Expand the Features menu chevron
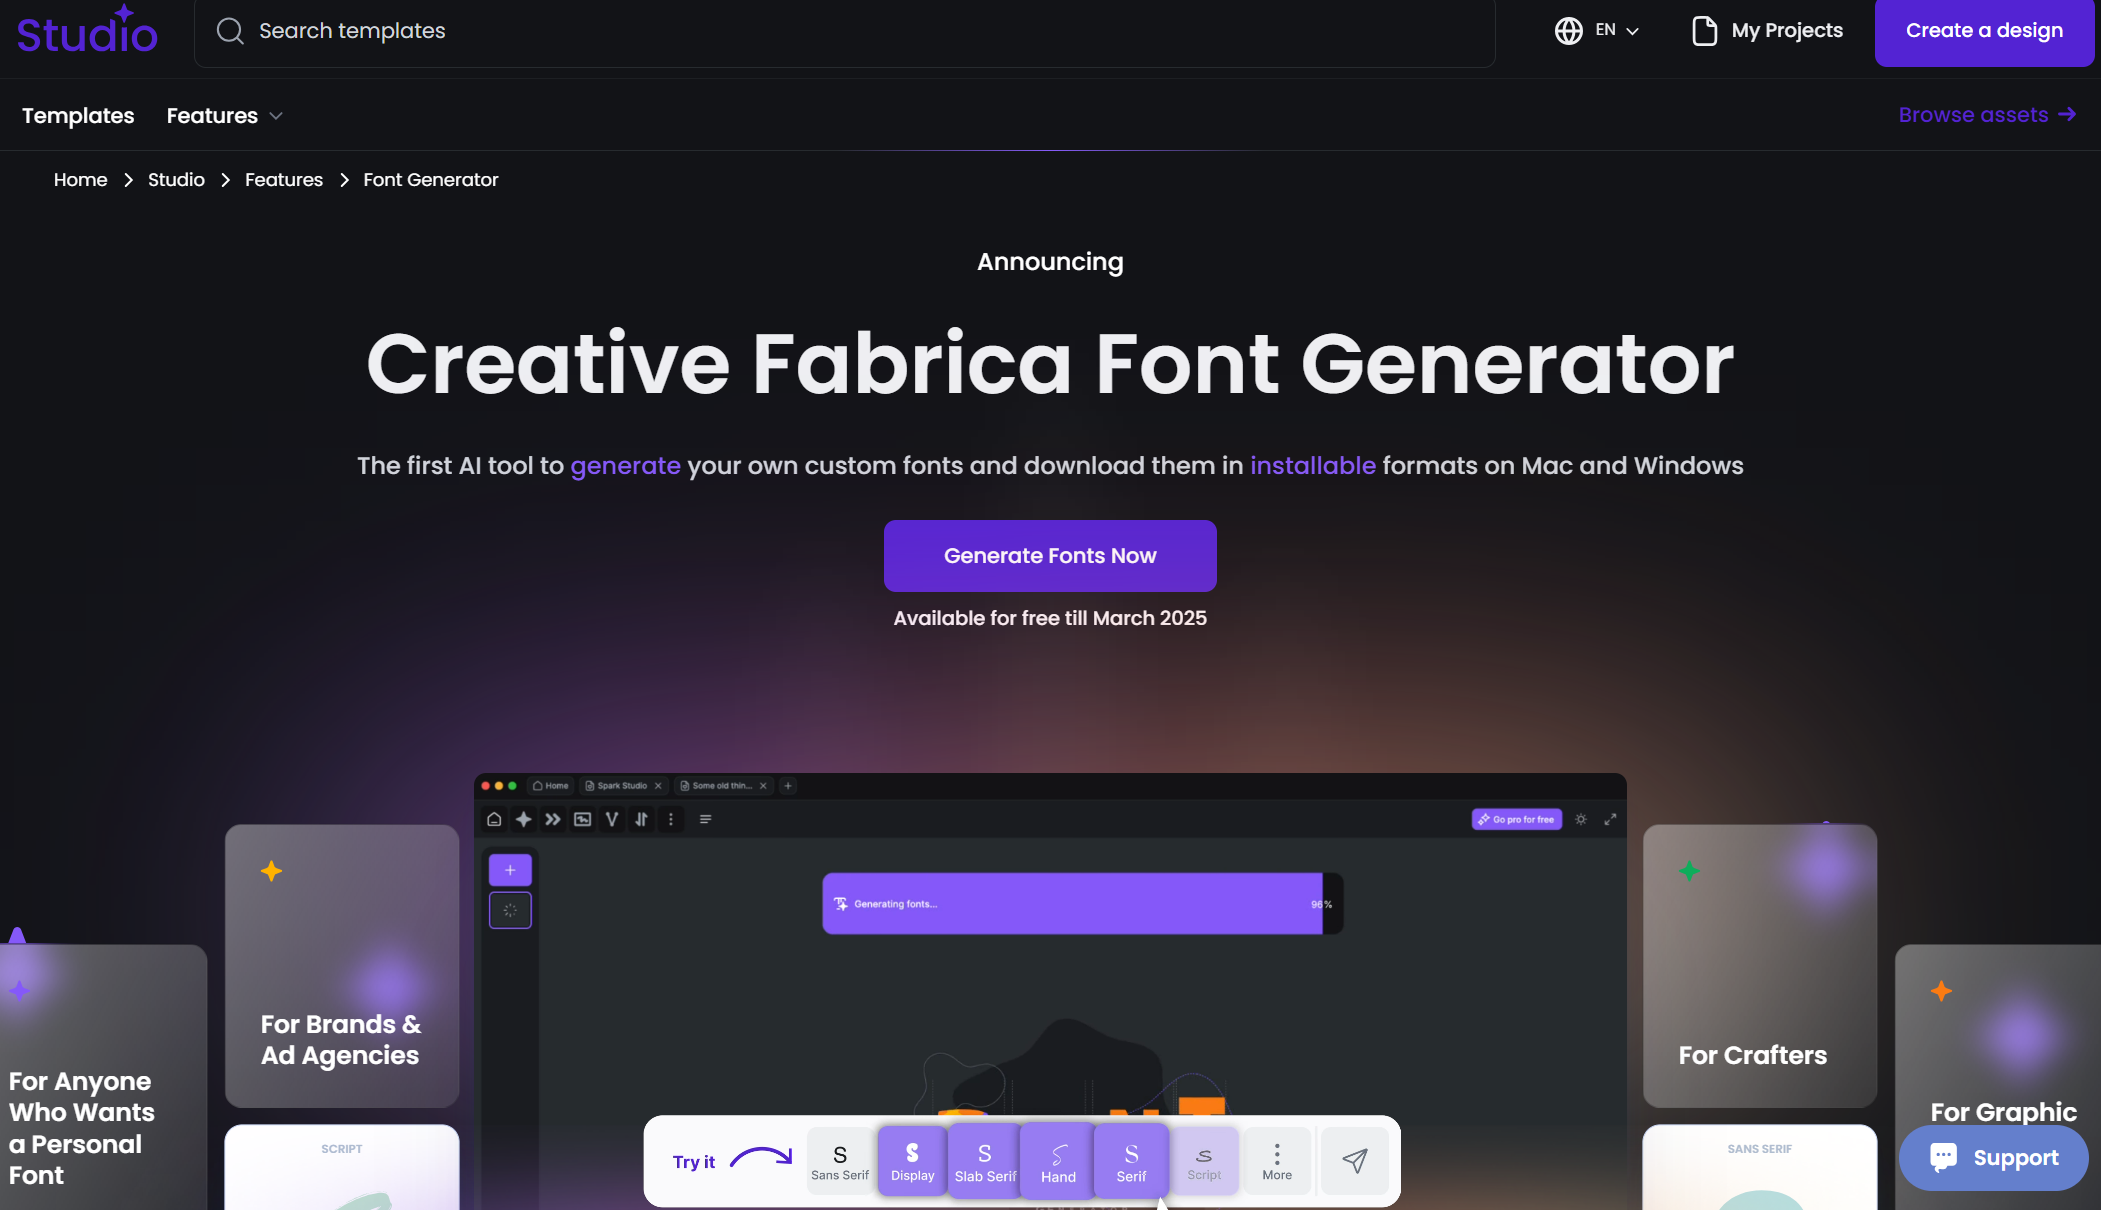This screenshot has height=1210, width=2101. click(x=276, y=117)
